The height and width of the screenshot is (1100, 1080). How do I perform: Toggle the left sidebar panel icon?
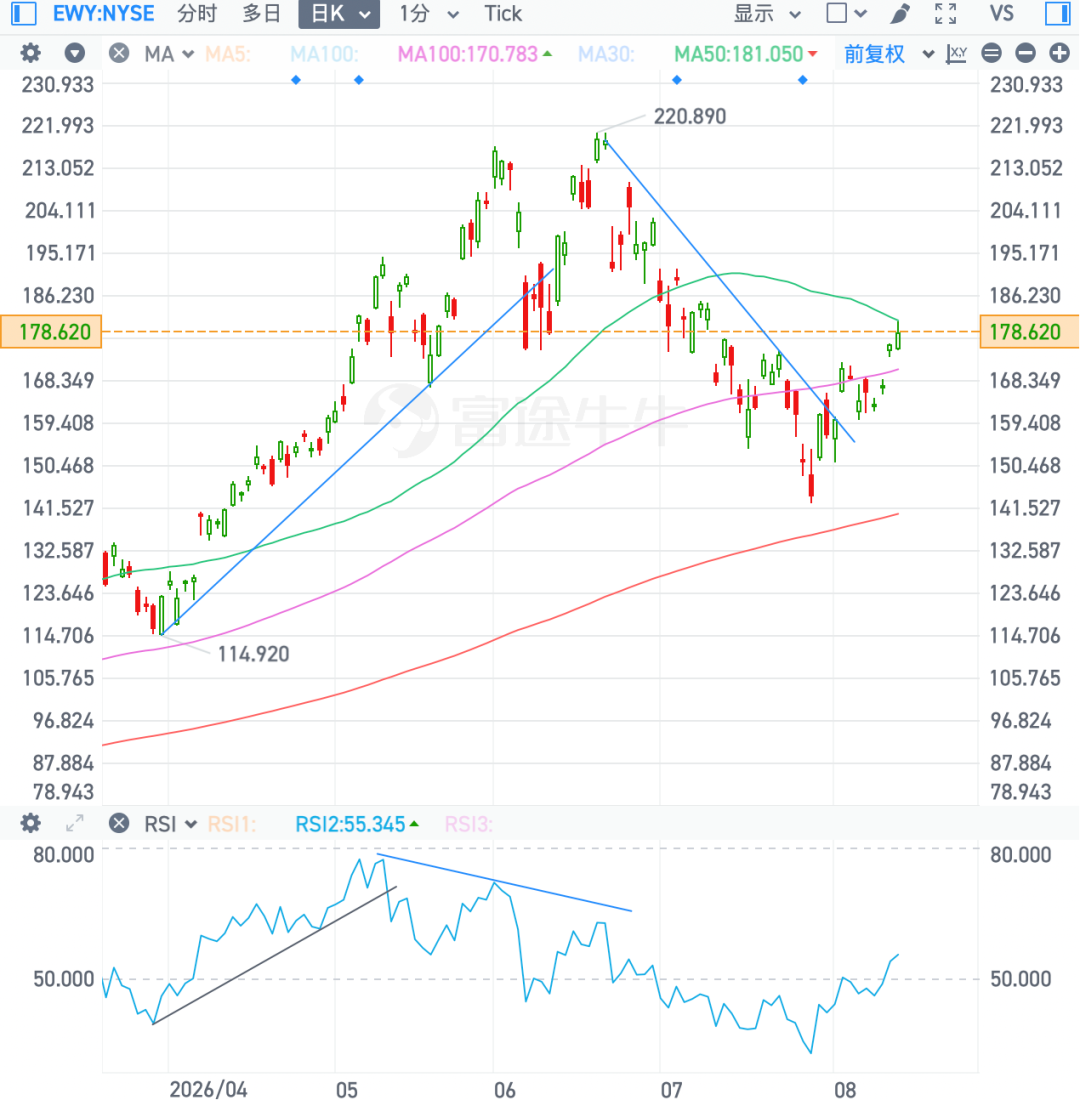click(24, 13)
